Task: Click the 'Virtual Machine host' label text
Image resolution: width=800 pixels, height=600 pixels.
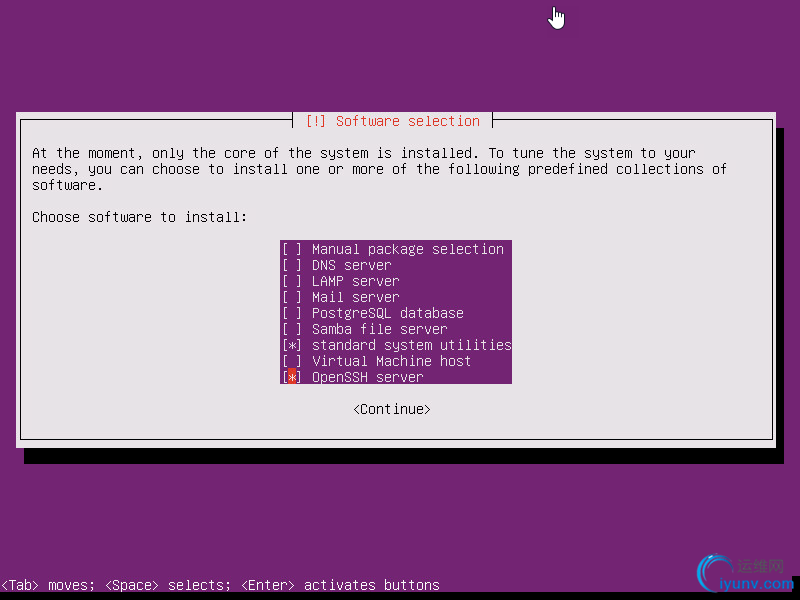Action: pyautogui.click(x=391, y=361)
